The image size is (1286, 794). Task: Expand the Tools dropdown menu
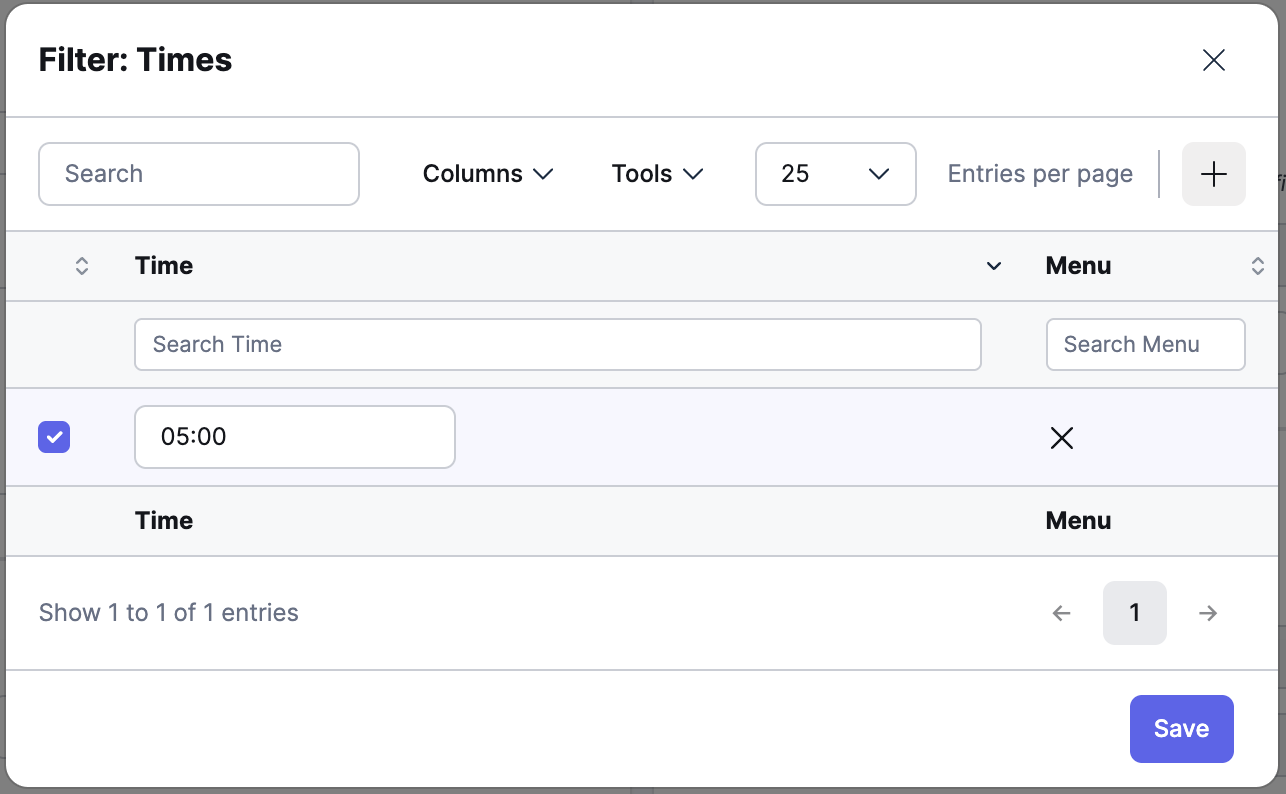(x=657, y=174)
